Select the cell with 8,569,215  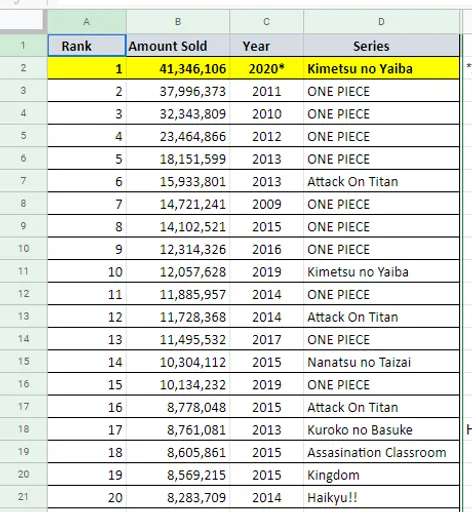[x=178, y=475]
